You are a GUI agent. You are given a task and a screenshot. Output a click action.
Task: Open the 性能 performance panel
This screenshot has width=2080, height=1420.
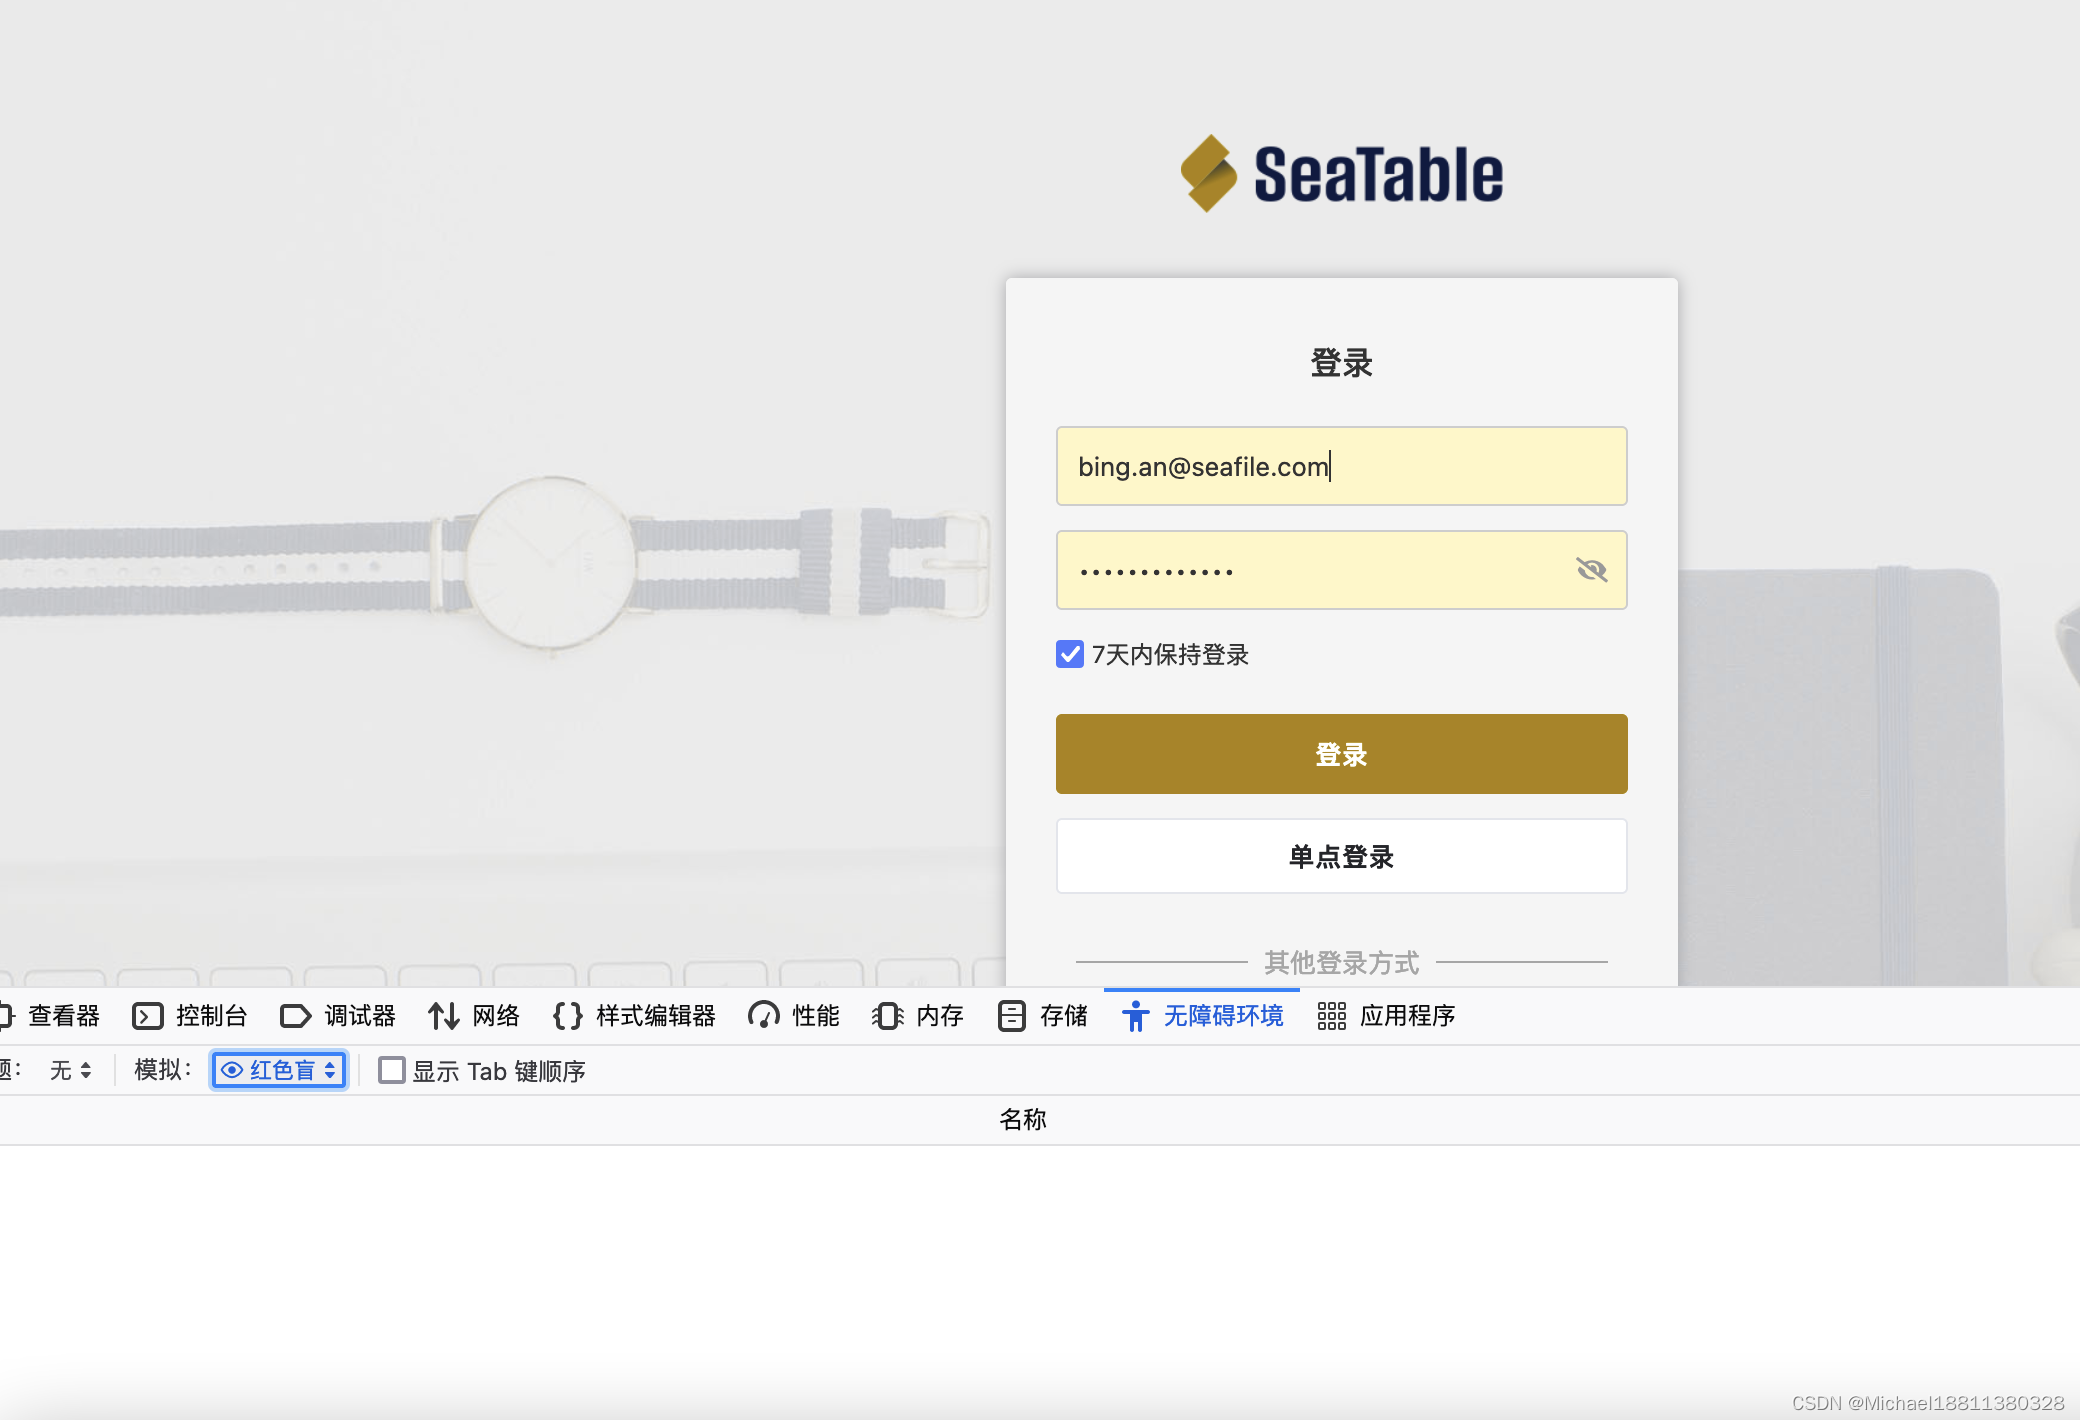click(815, 1015)
